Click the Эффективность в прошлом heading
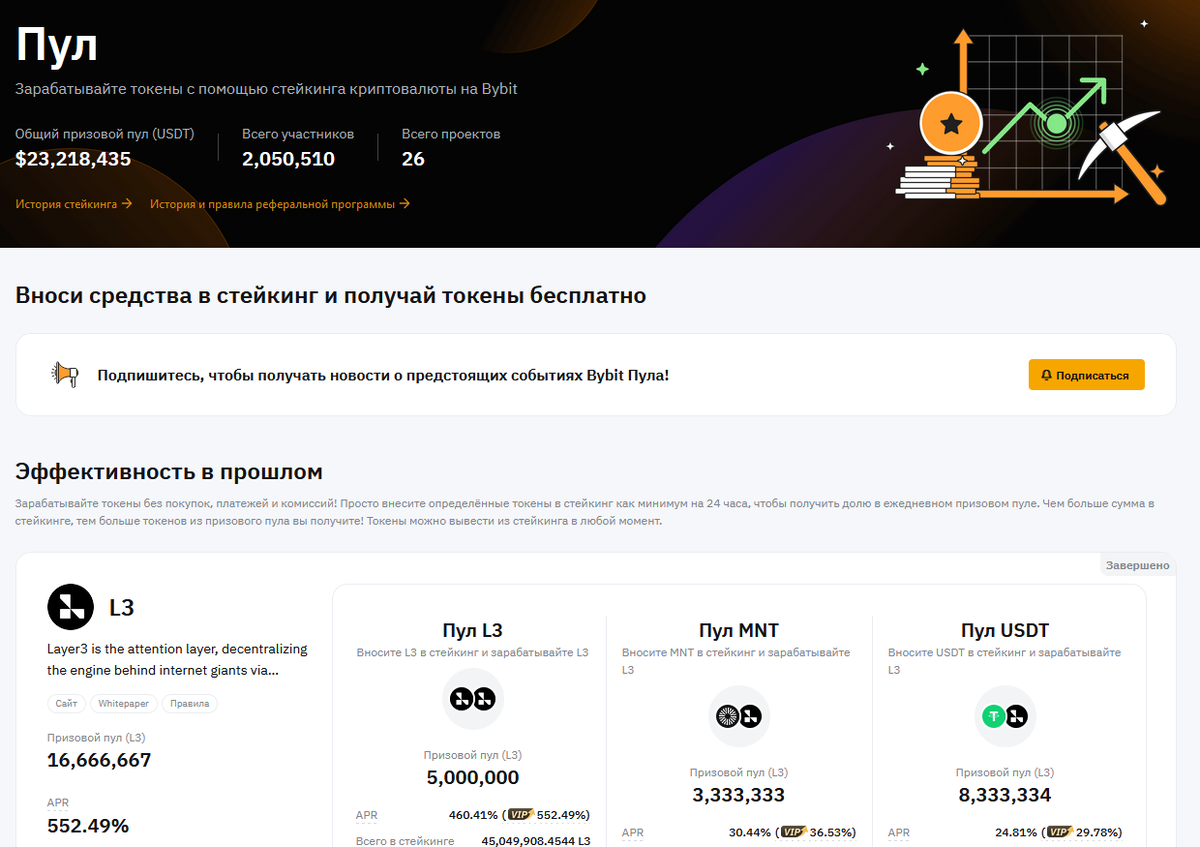Screen dimensions: 1200x847 coord(169,471)
